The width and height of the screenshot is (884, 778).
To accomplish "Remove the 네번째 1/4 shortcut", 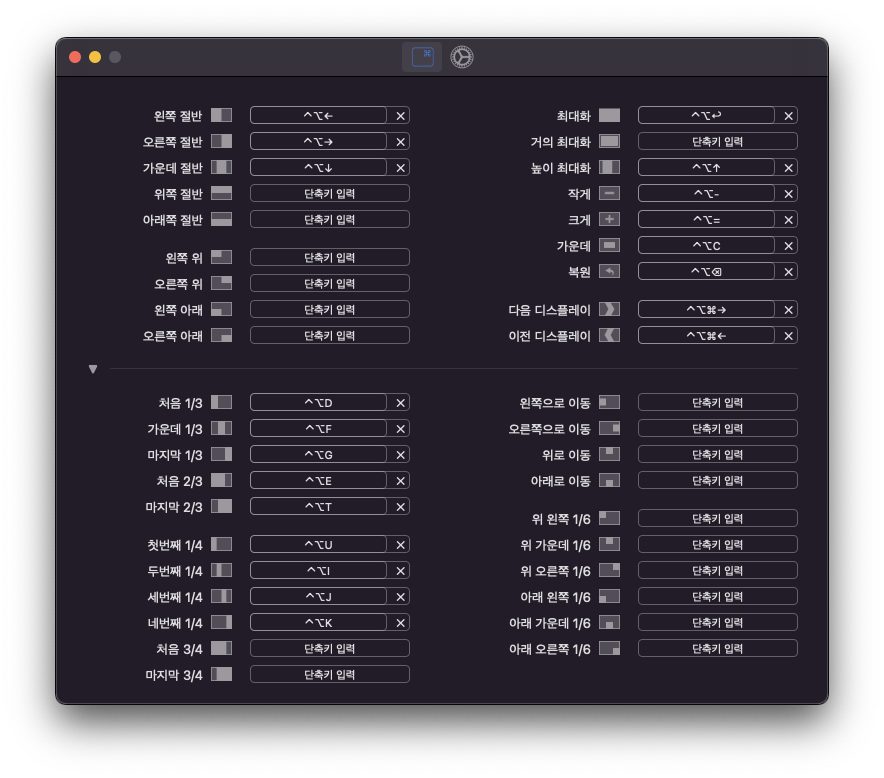I will coord(400,623).
